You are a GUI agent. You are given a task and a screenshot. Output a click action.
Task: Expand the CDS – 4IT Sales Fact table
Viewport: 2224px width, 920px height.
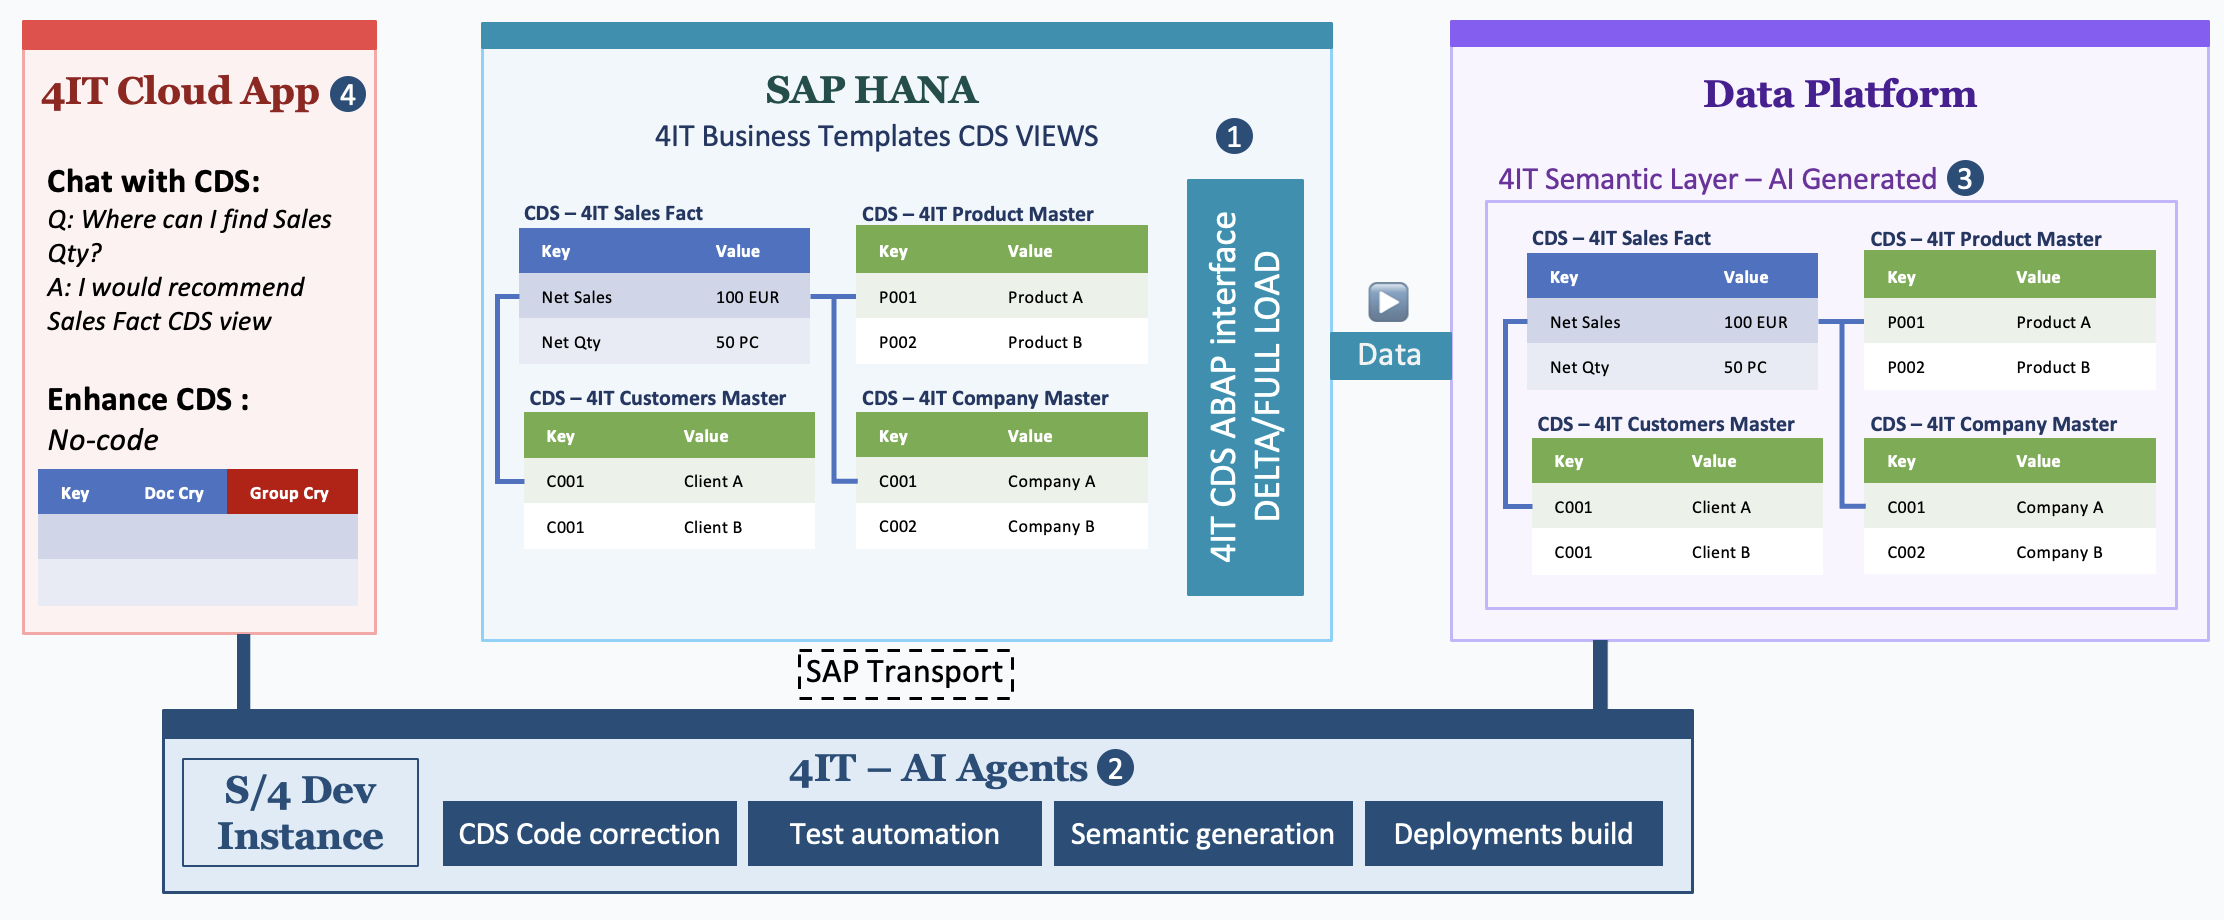point(613,212)
